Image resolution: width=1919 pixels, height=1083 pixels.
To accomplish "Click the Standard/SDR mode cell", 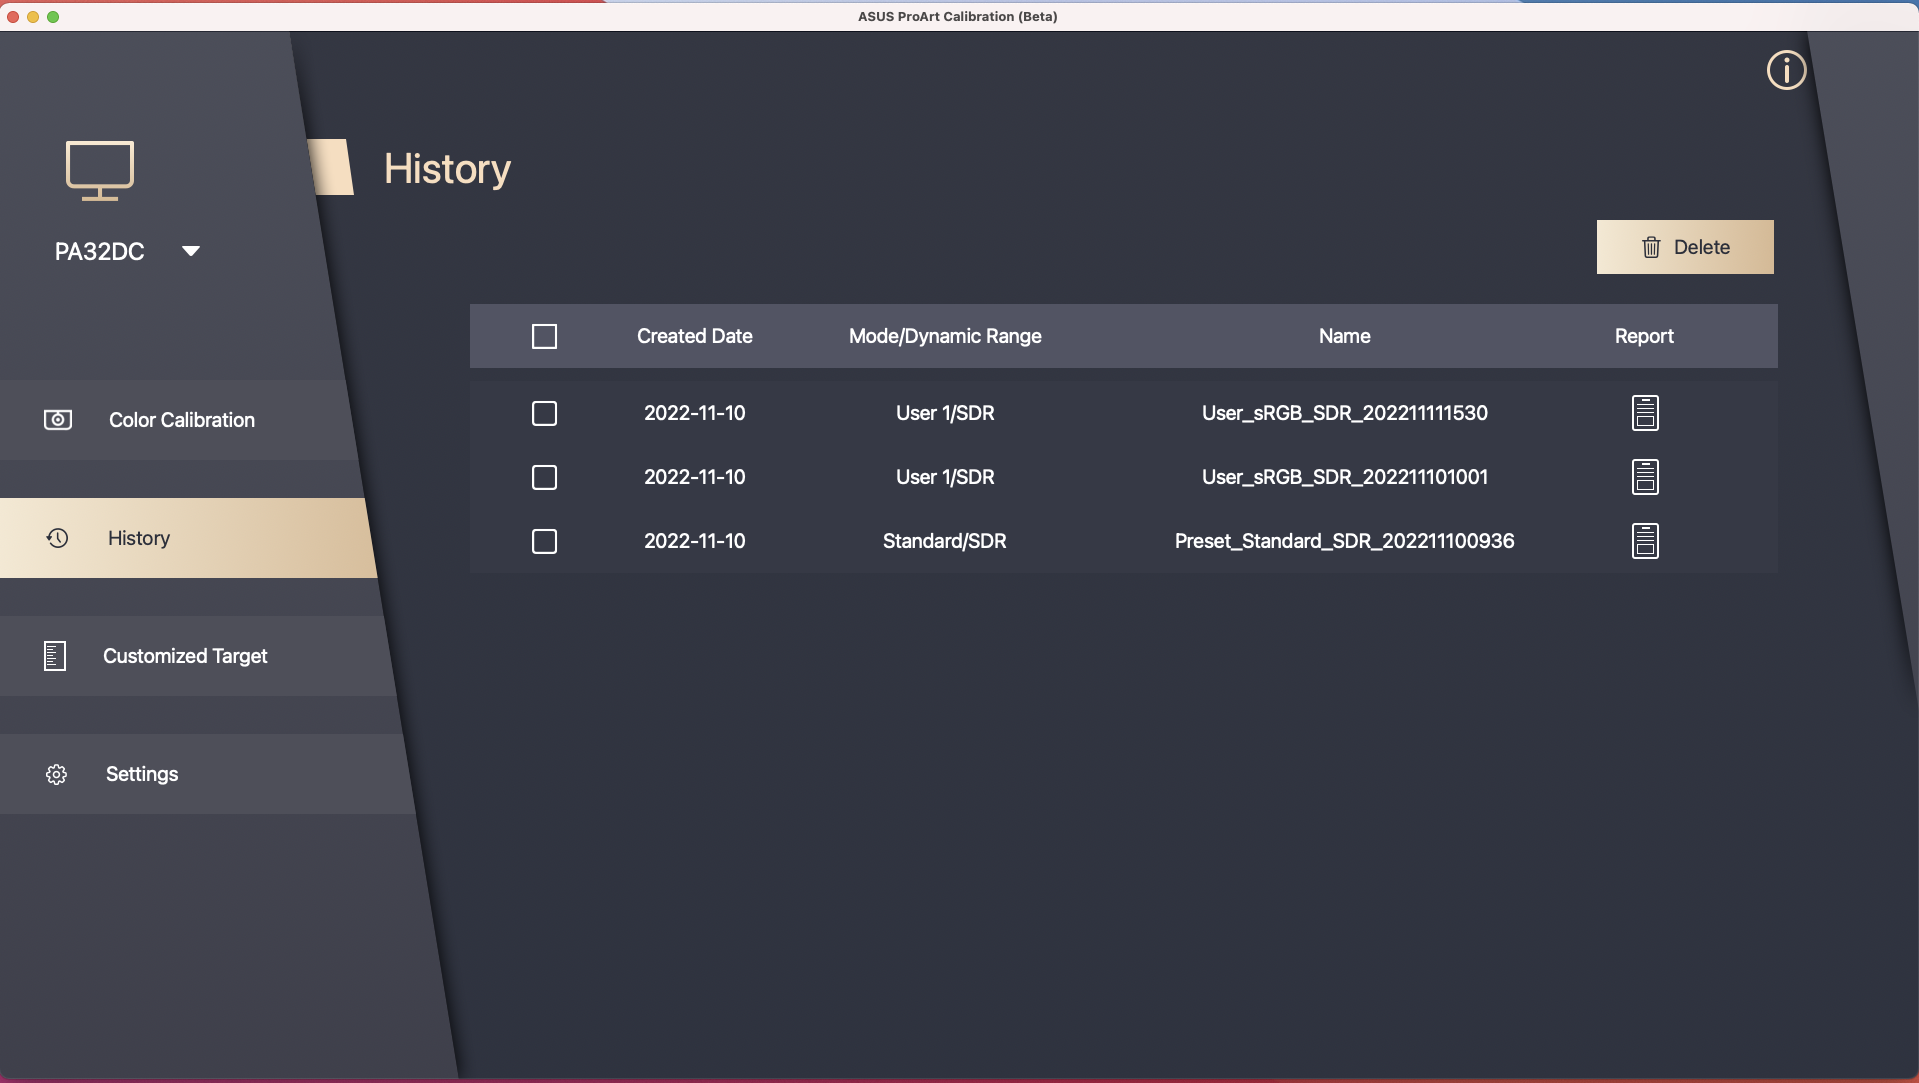I will [945, 541].
